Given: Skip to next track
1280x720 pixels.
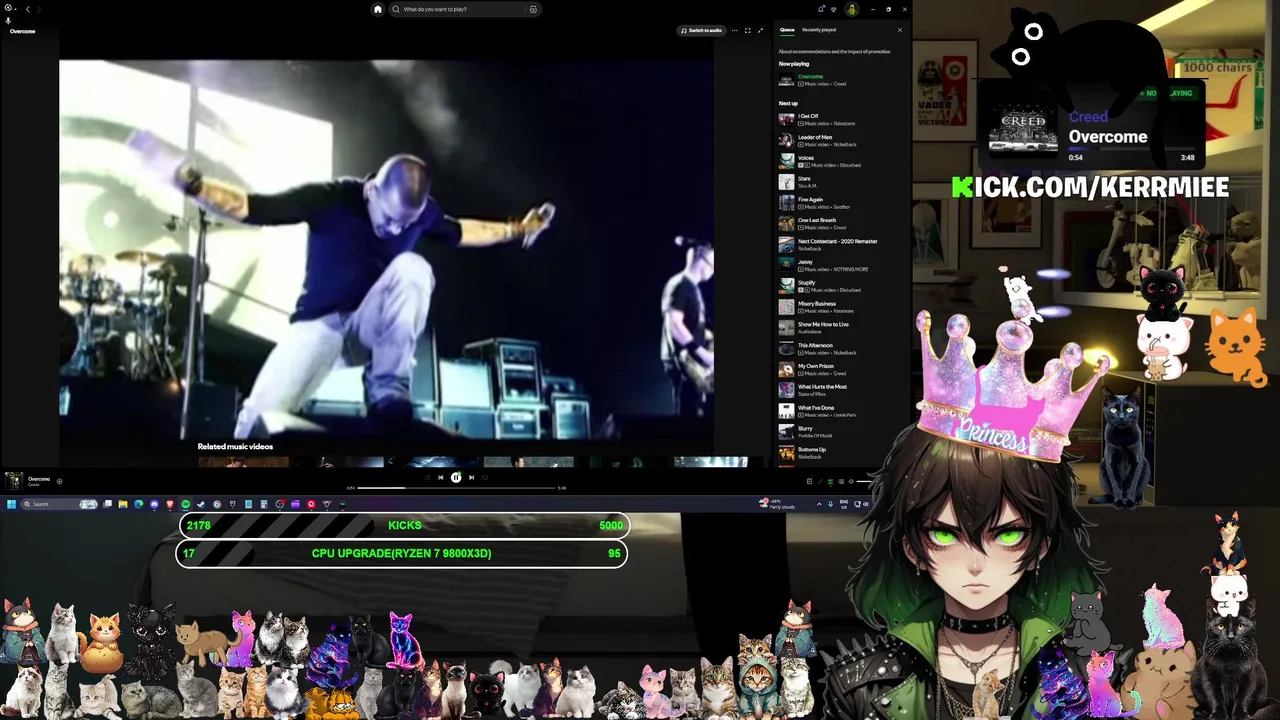Looking at the screenshot, I should coord(471,477).
